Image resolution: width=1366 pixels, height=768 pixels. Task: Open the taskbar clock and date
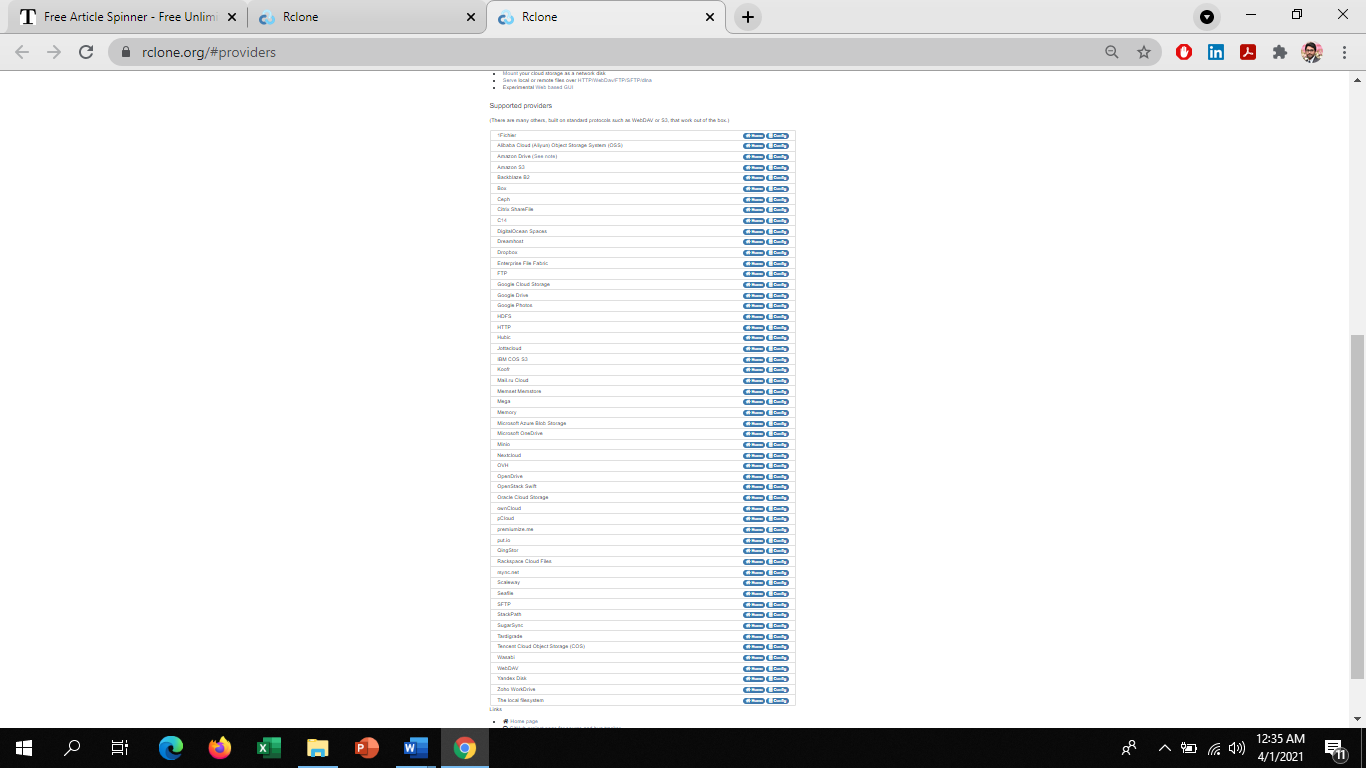(x=1282, y=748)
